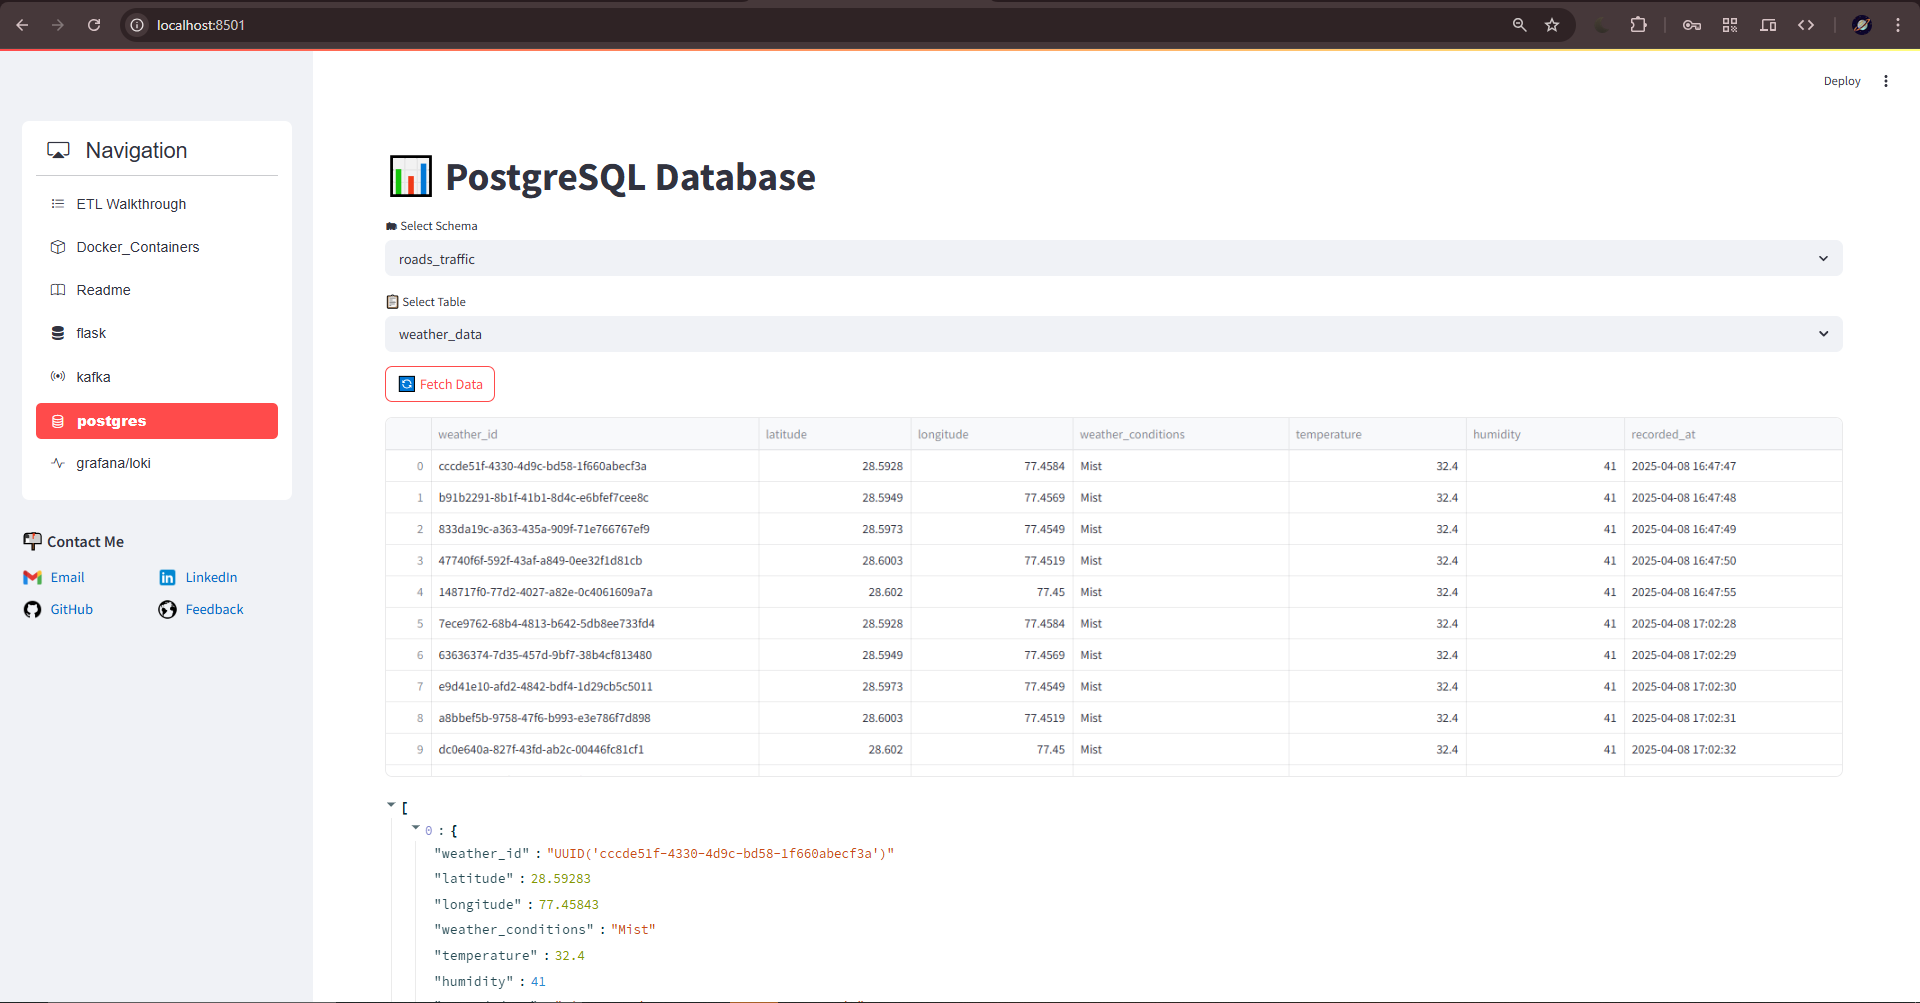This screenshot has height=1003, width=1920.
Task: Open the browser menu at top right
Action: click(x=1899, y=24)
